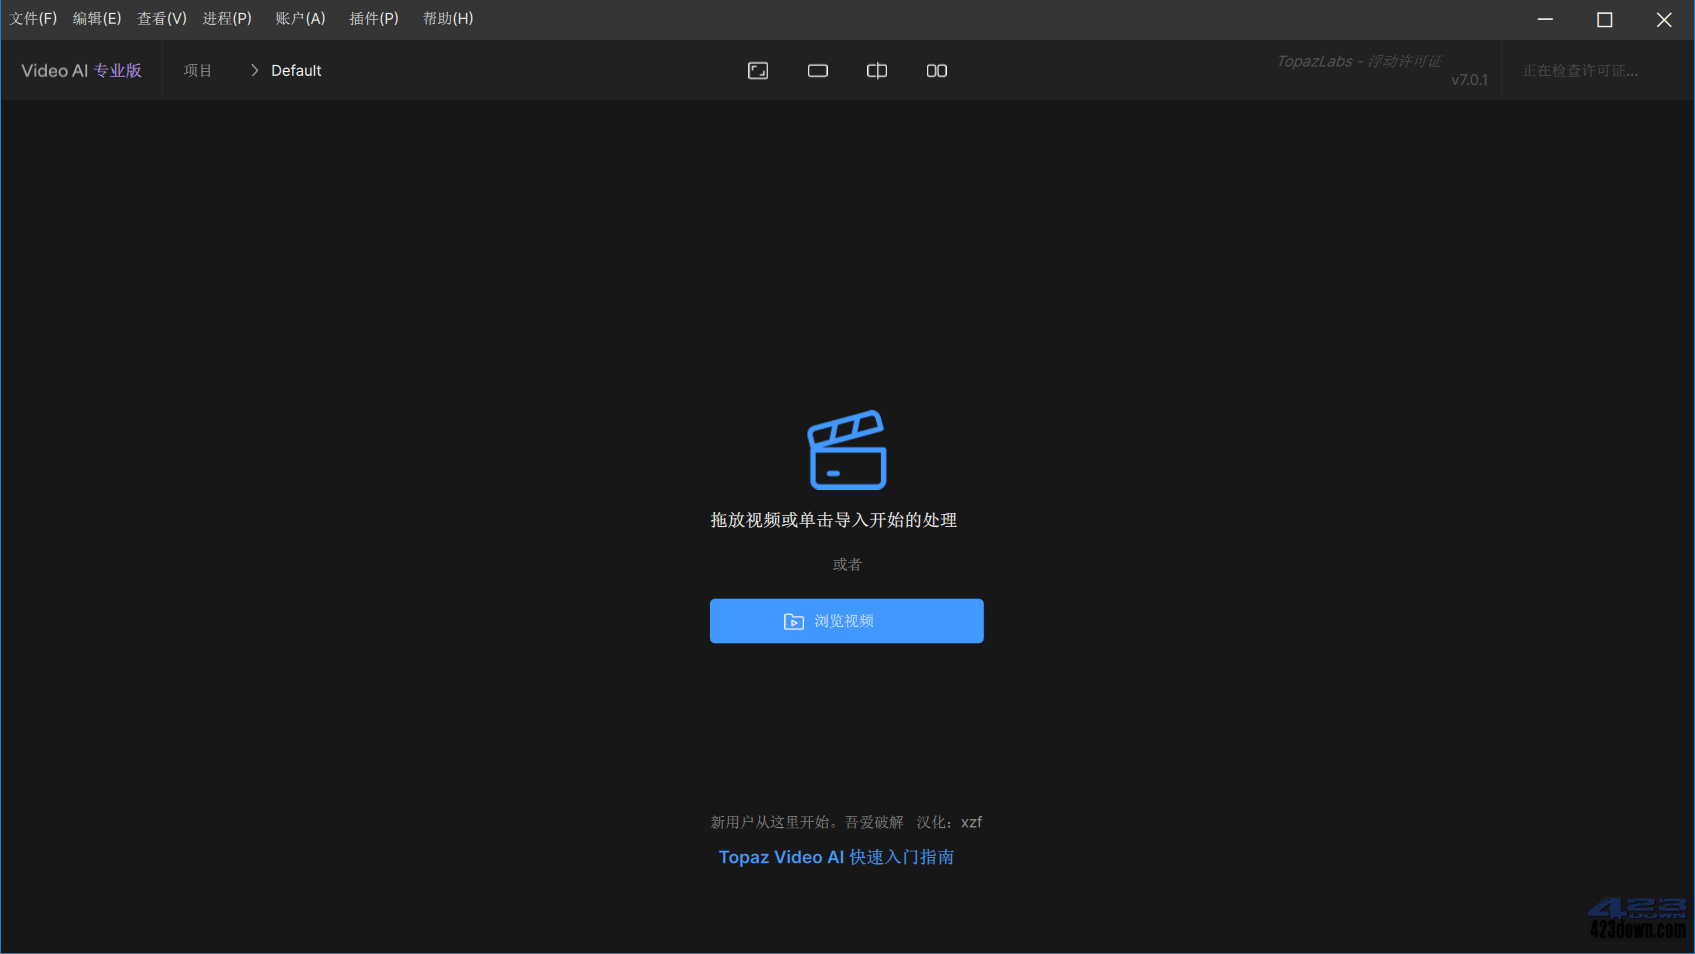Click the Video AI 专业版 logo
Screen dimensions: 1695x954
80,70
